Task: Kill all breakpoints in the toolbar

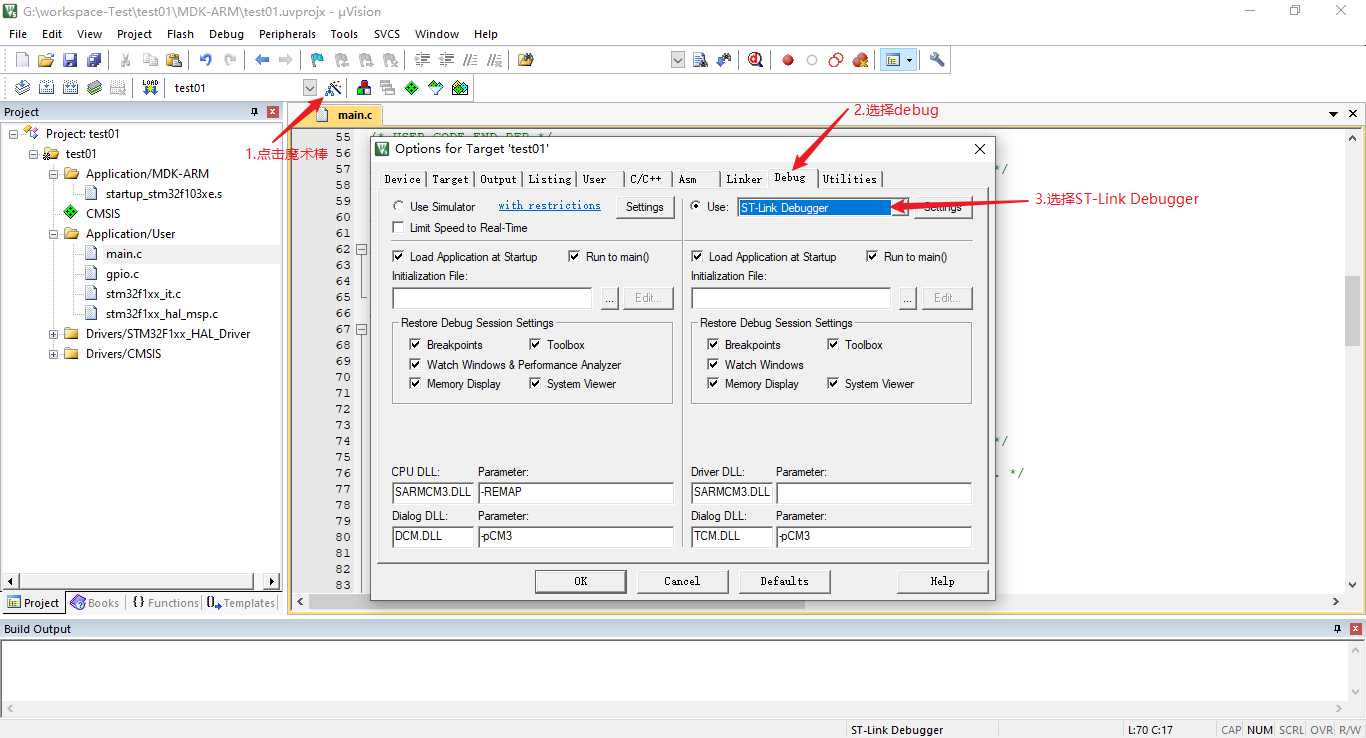Action: 860,60
